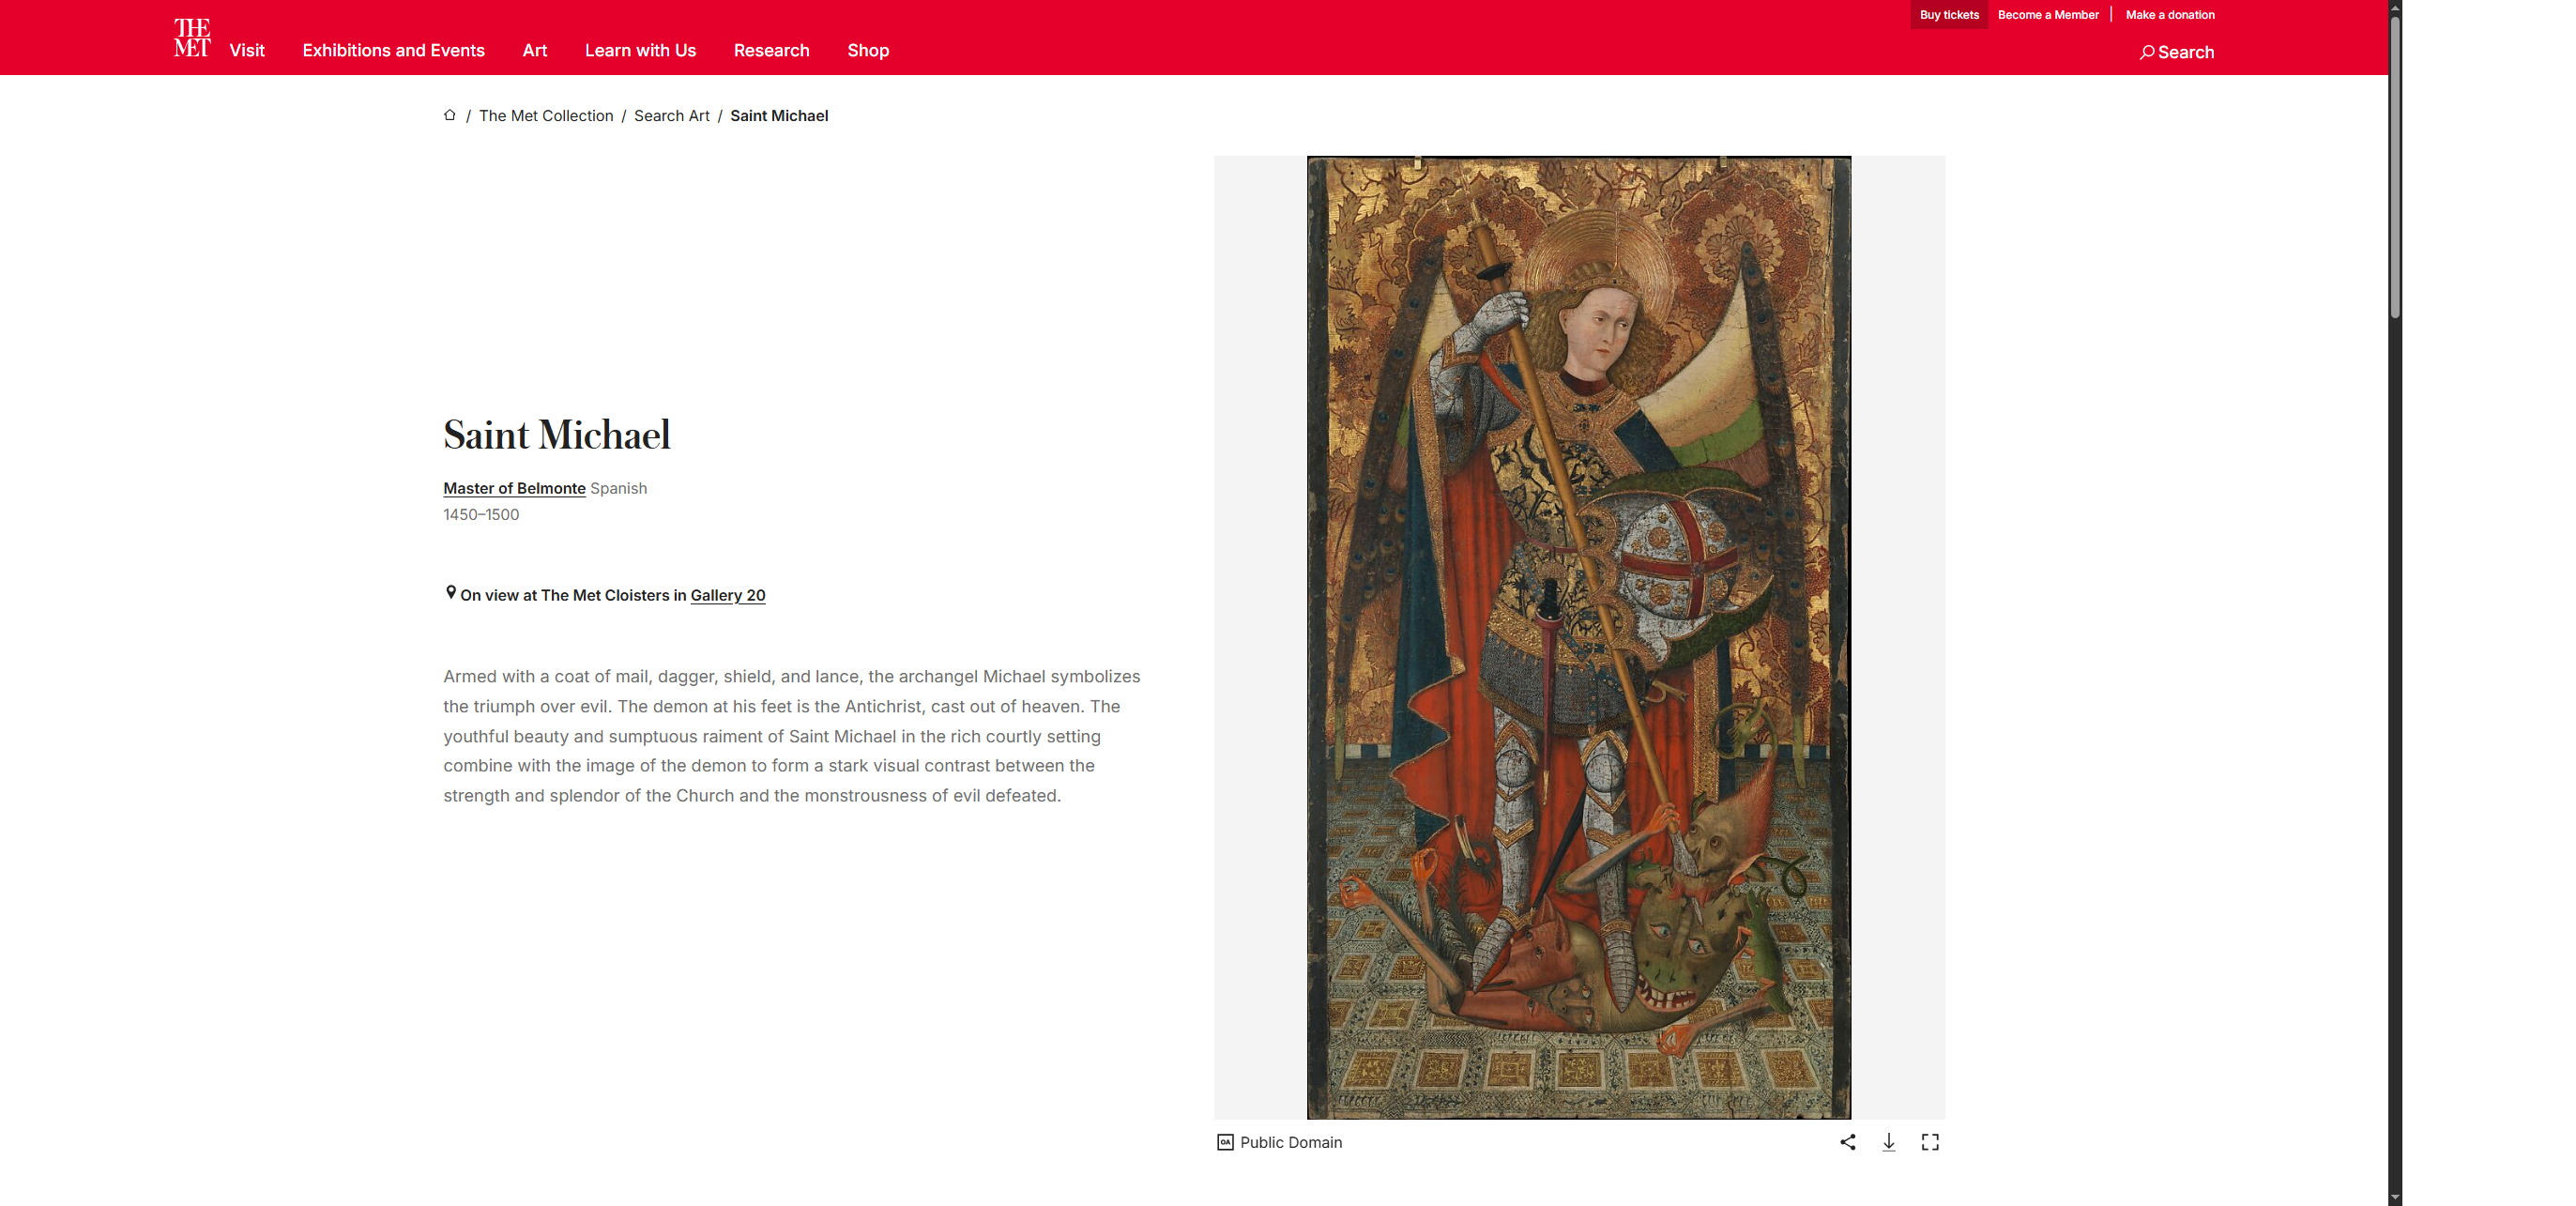Open Exhibitions and Events menu

[x=393, y=50]
